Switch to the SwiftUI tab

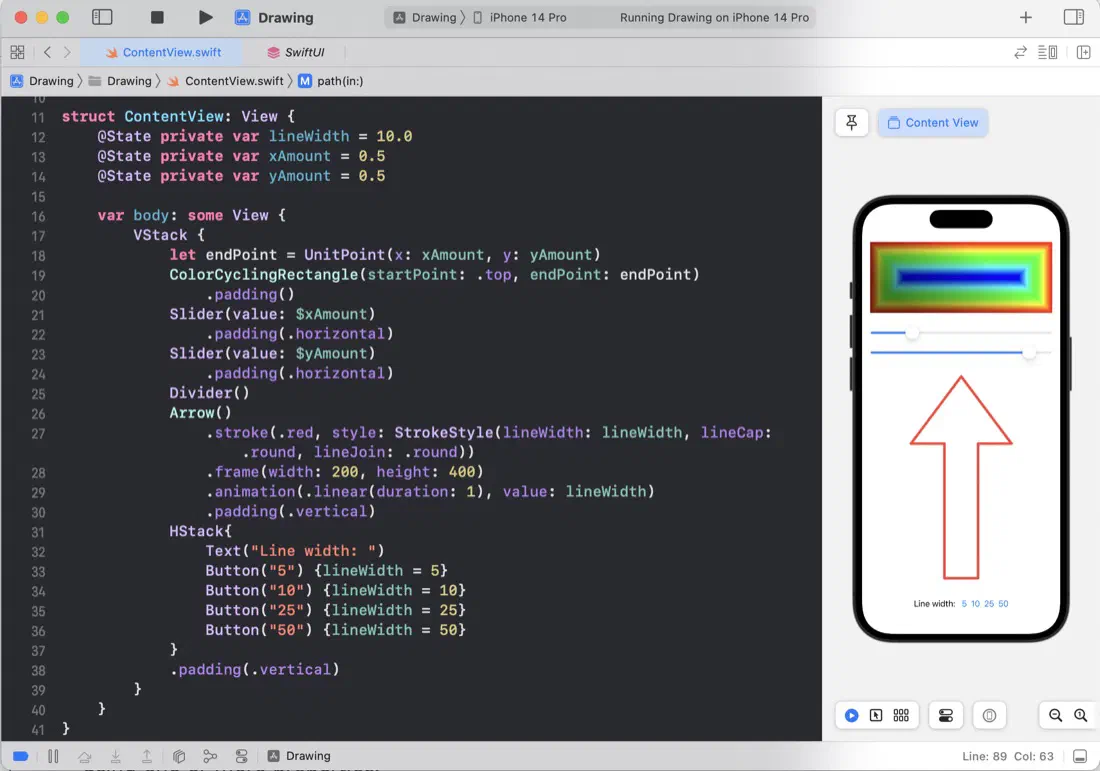(x=295, y=52)
